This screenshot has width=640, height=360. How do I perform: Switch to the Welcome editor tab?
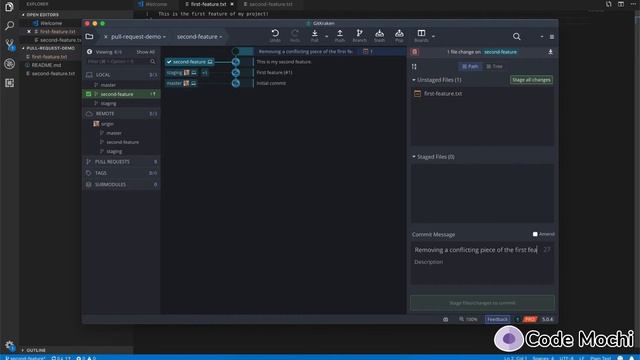tap(156, 4)
